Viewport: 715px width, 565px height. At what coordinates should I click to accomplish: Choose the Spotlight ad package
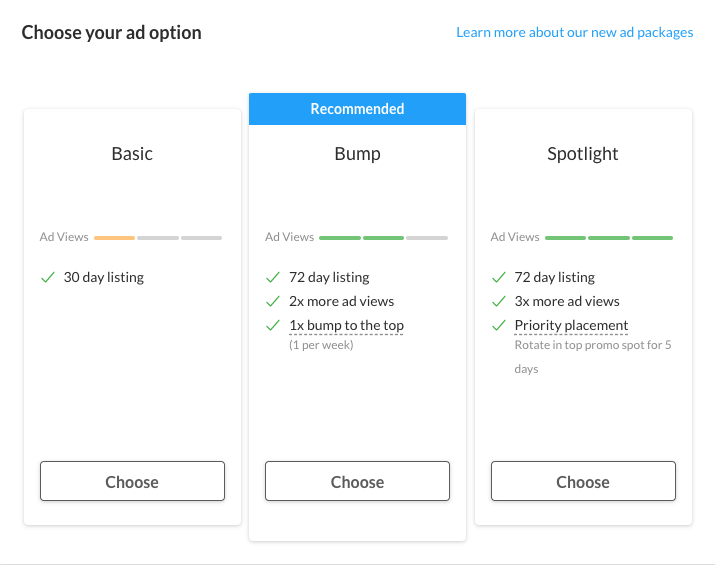[583, 481]
